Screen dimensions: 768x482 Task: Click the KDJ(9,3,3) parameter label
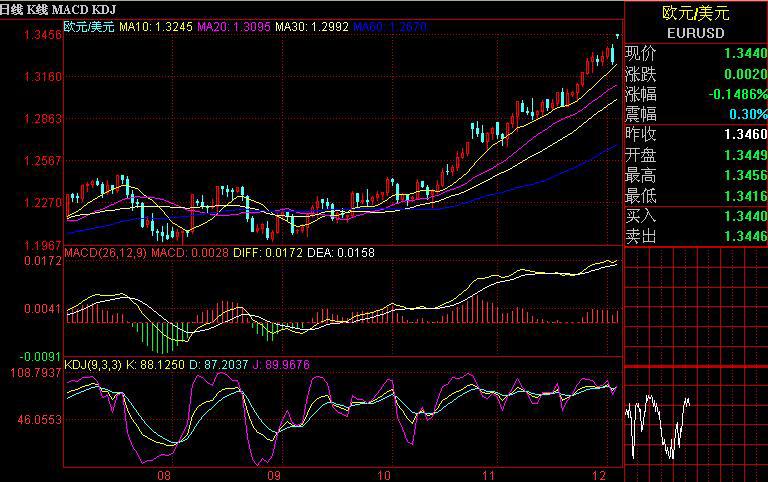pyautogui.click(x=93, y=365)
